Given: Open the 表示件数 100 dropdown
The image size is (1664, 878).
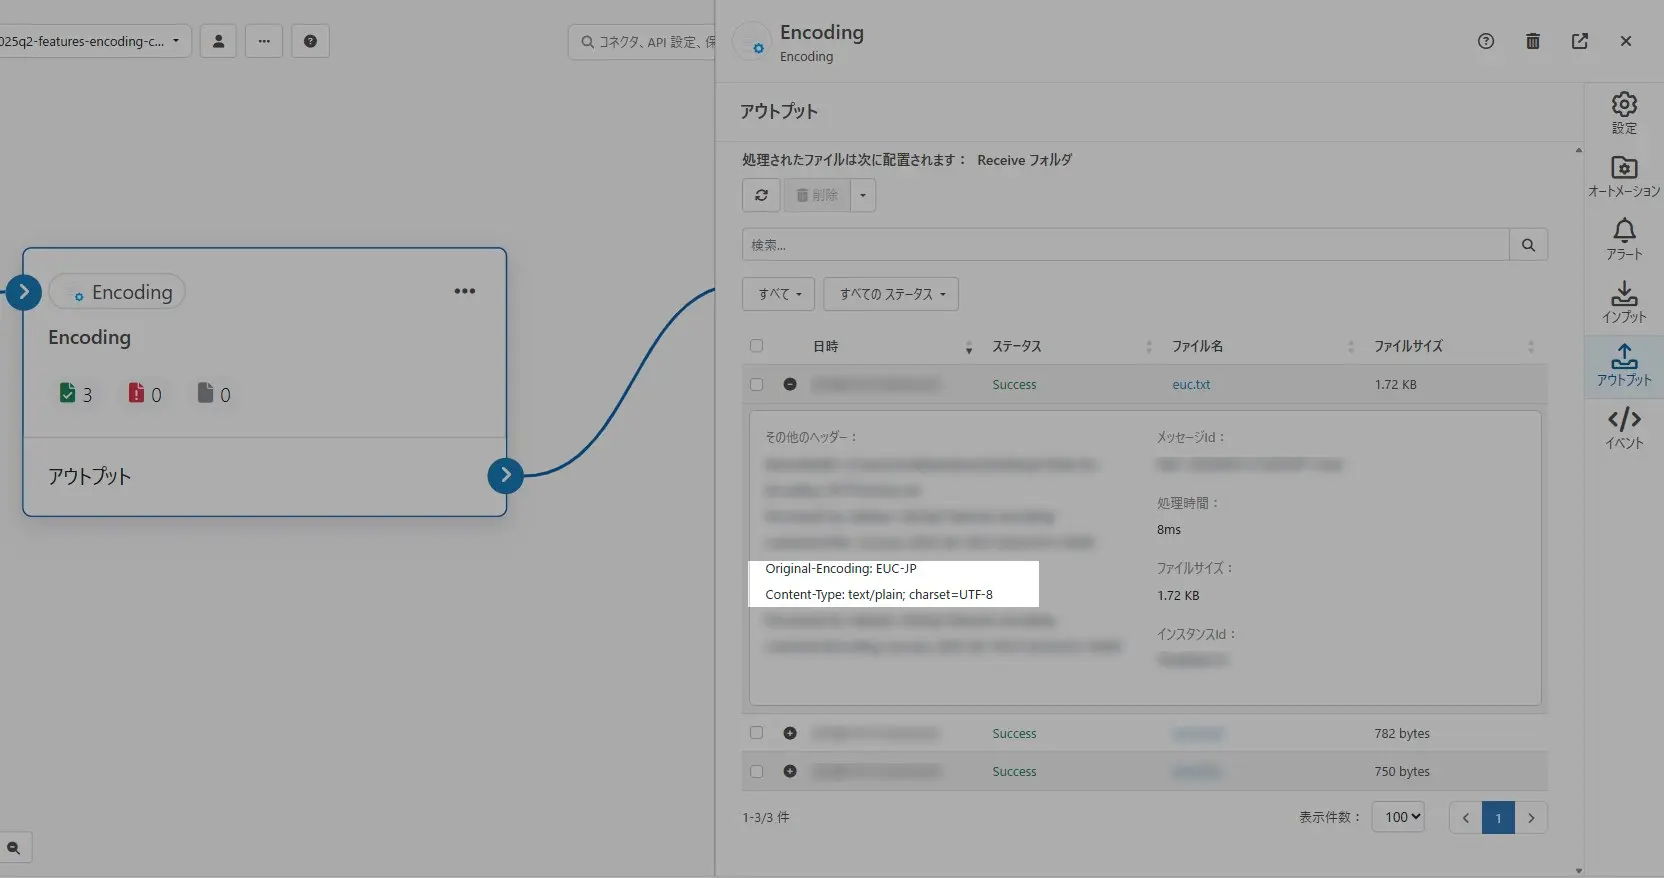Looking at the screenshot, I should coord(1398,817).
